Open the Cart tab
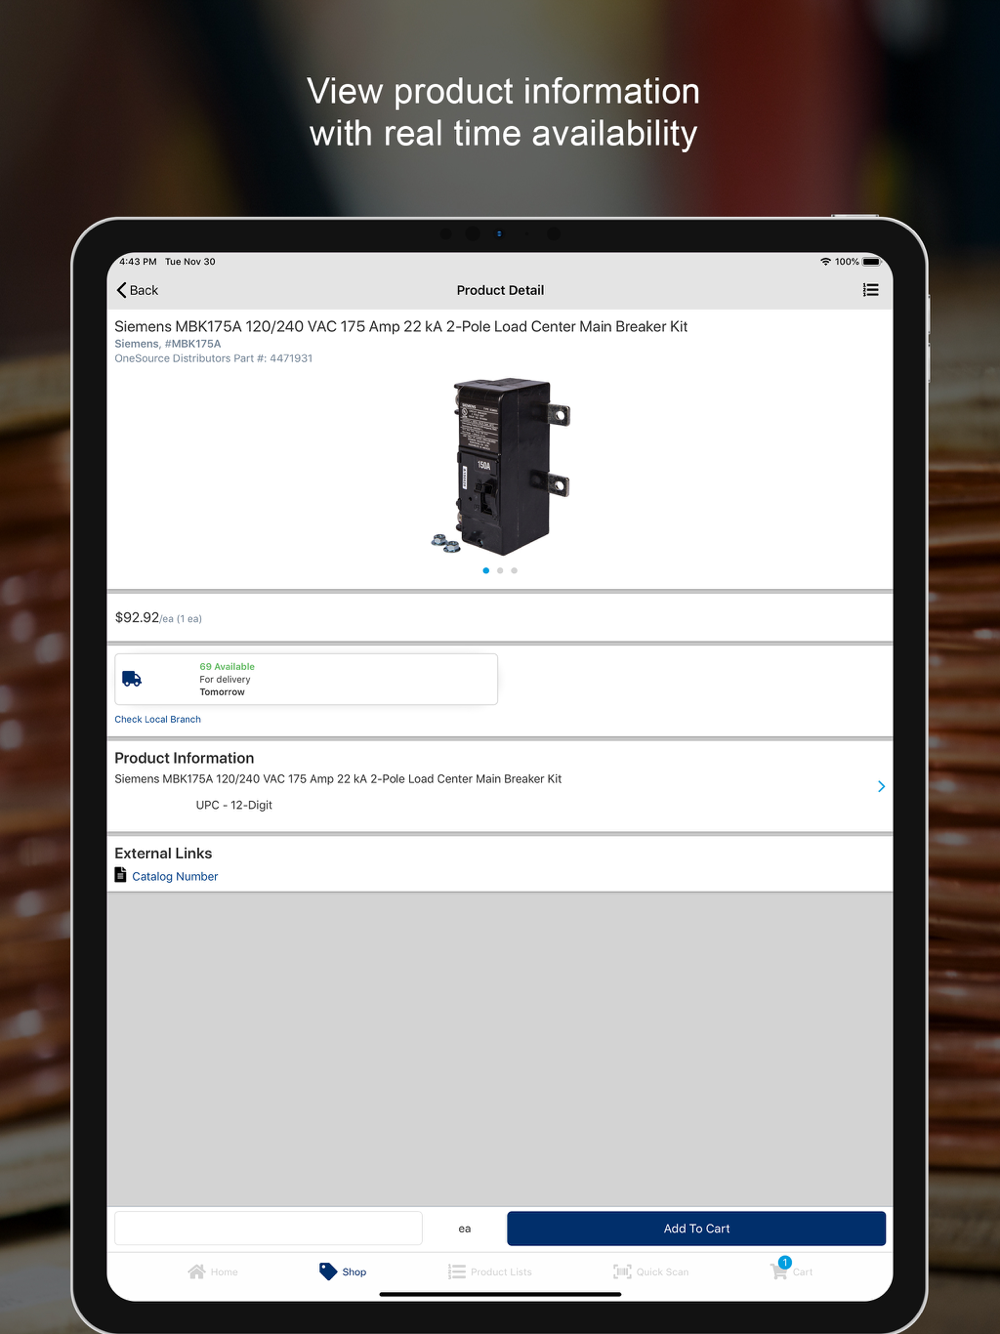The width and height of the screenshot is (1000, 1334). click(792, 1270)
